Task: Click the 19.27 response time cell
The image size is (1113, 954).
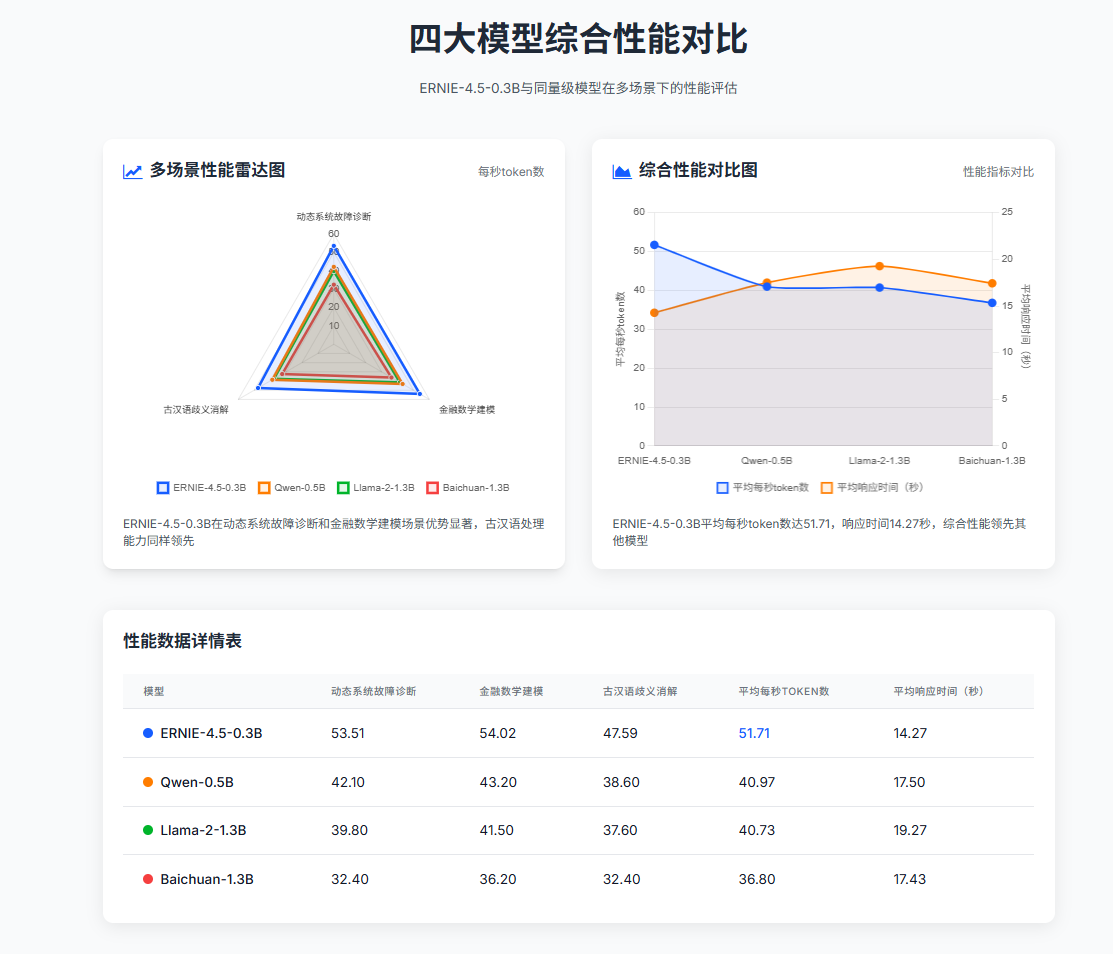Action: [x=910, y=830]
